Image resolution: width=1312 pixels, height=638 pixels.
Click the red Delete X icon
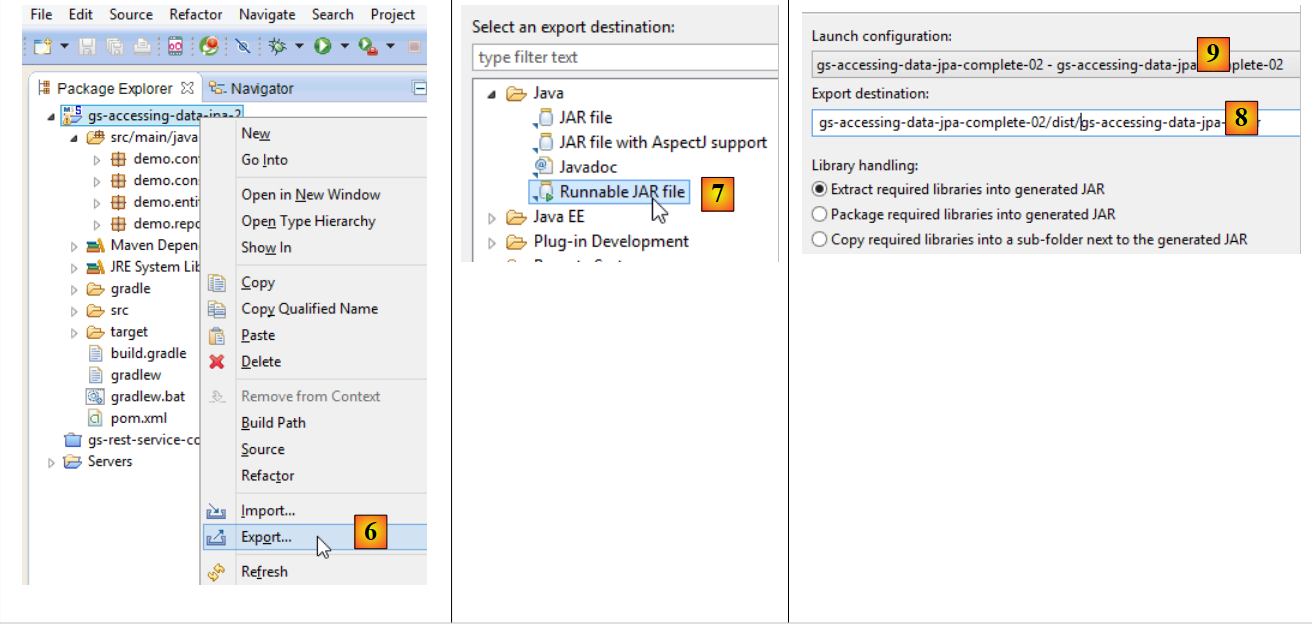[x=217, y=362]
